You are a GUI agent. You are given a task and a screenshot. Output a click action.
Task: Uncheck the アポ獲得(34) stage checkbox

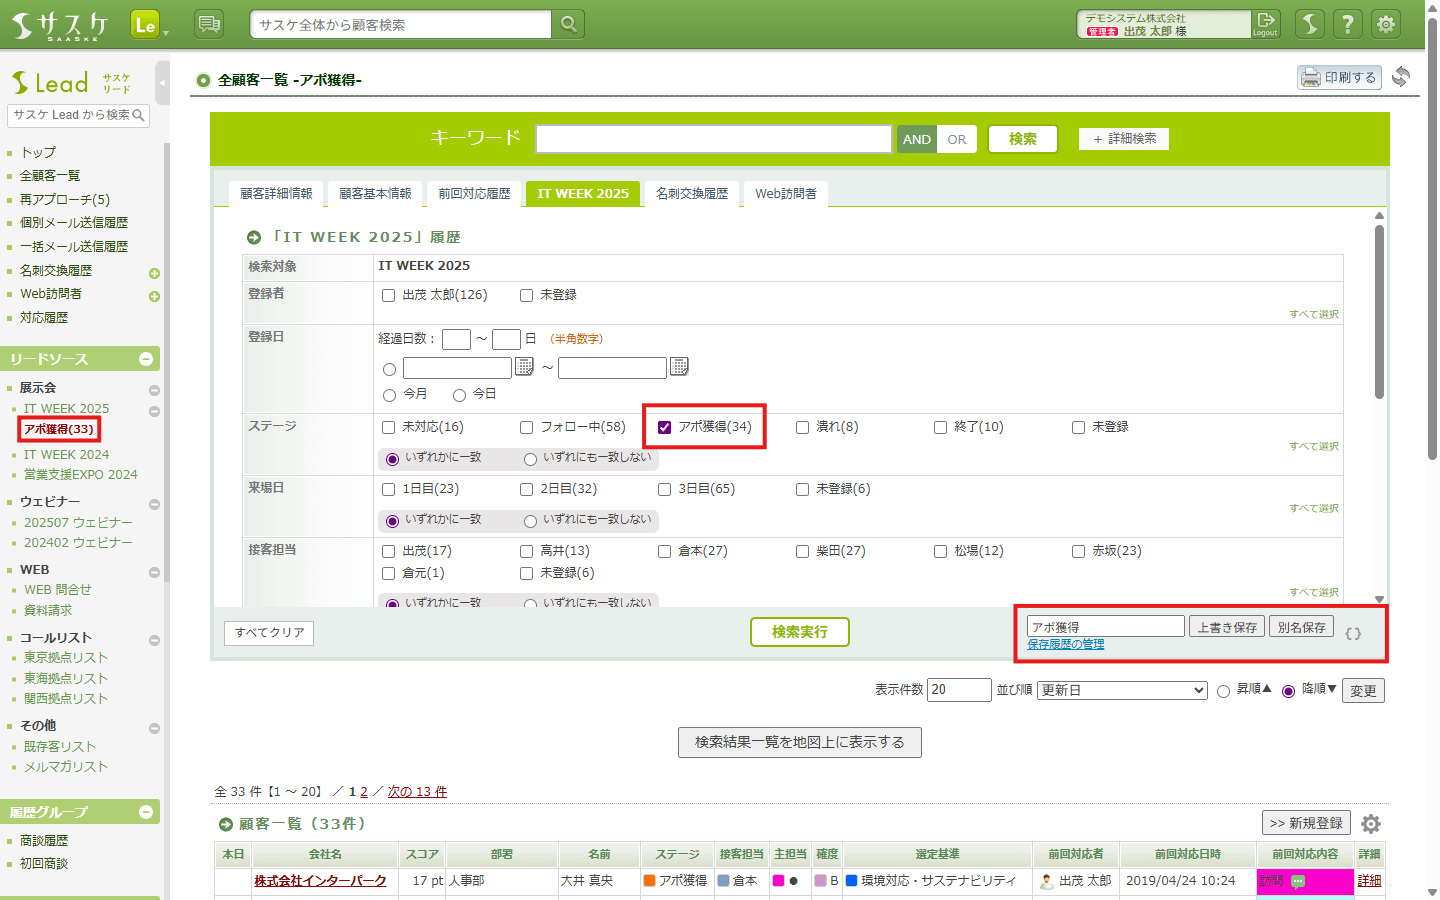click(665, 427)
